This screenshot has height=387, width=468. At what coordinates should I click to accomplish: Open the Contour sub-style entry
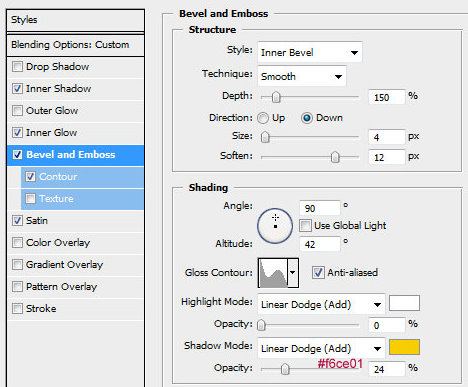pos(82,177)
